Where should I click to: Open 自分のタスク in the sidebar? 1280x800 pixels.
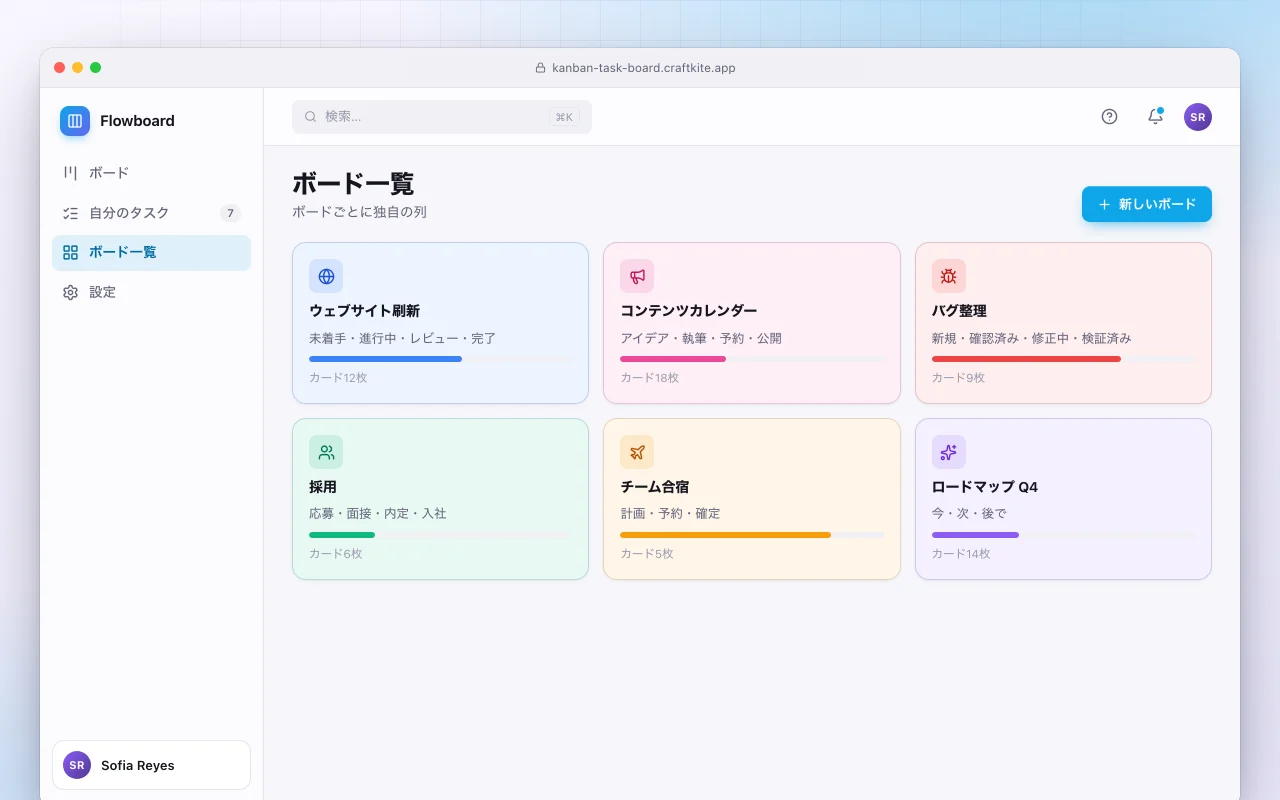point(151,213)
